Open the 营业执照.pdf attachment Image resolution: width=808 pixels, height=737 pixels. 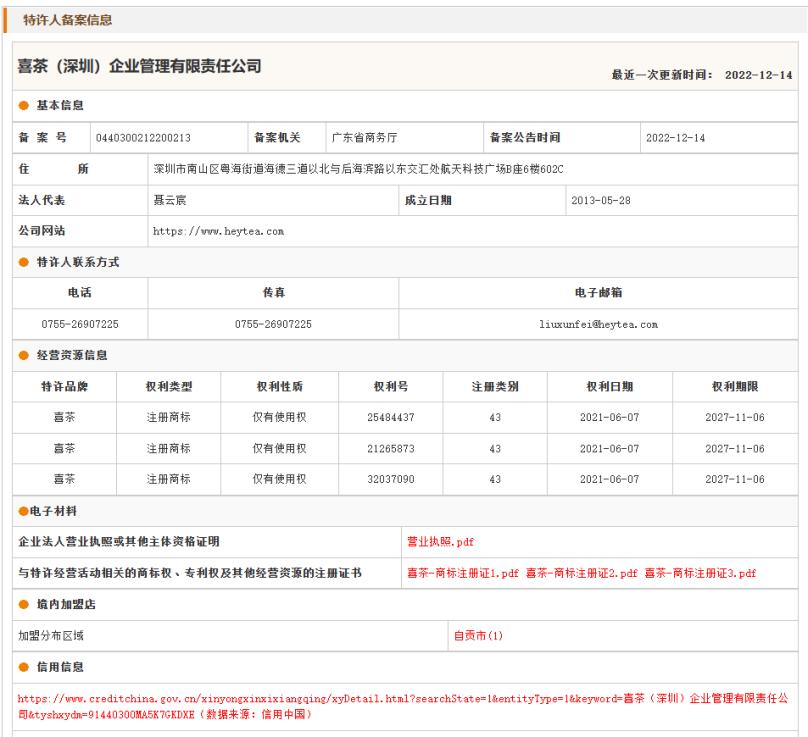(x=440, y=542)
